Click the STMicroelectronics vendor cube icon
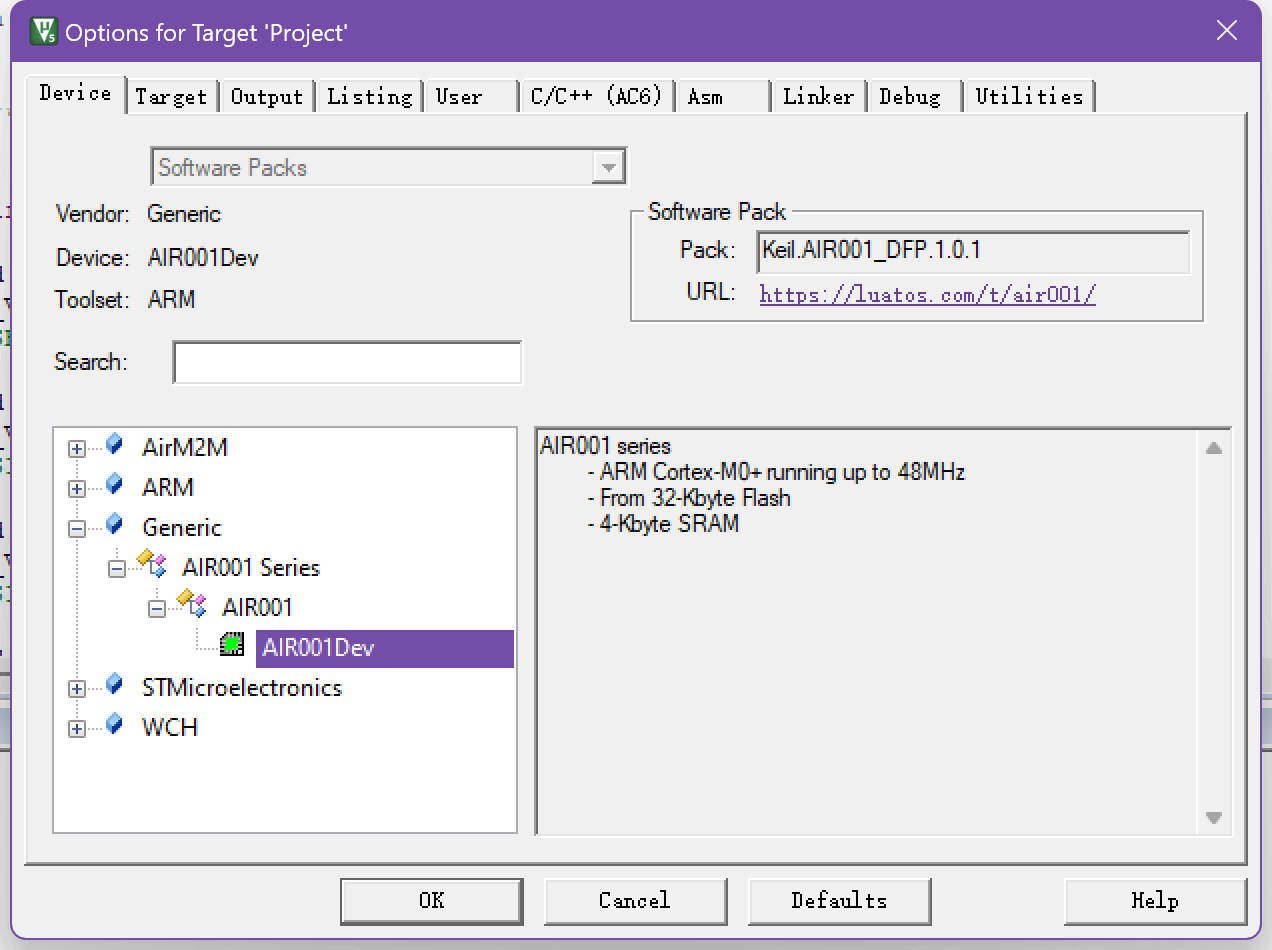1272x950 pixels. pos(115,685)
